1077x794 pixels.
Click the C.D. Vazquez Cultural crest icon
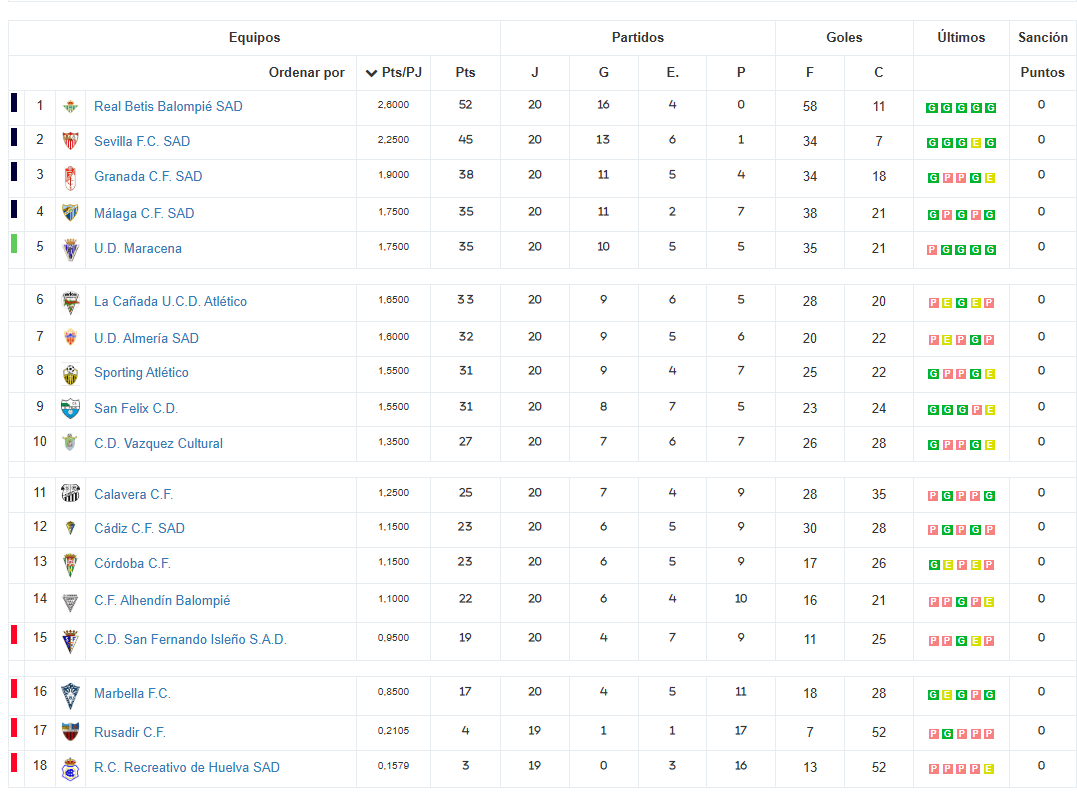(70, 442)
